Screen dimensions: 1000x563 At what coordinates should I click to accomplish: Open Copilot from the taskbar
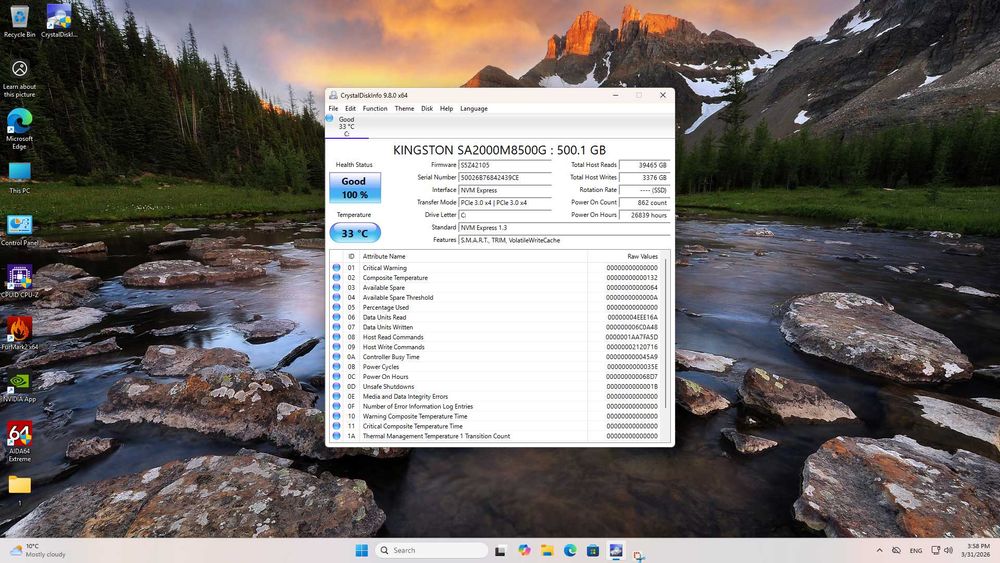tap(524, 550)
